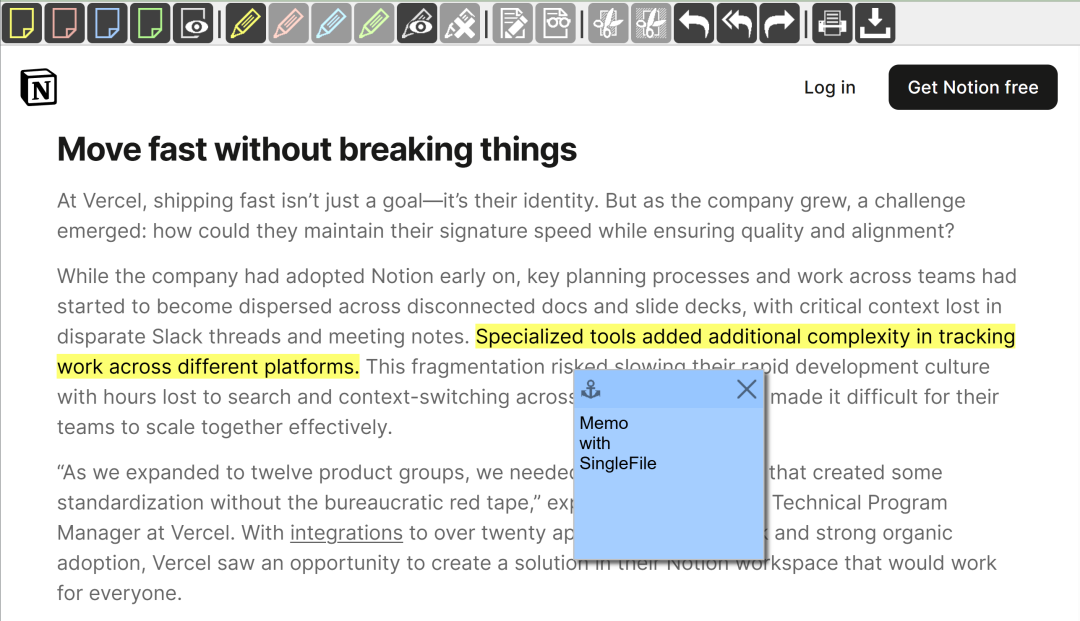This screenshot has width=1080, height=621.
Task: Click inside the memo note text area
Action: [x=669, y=483]
